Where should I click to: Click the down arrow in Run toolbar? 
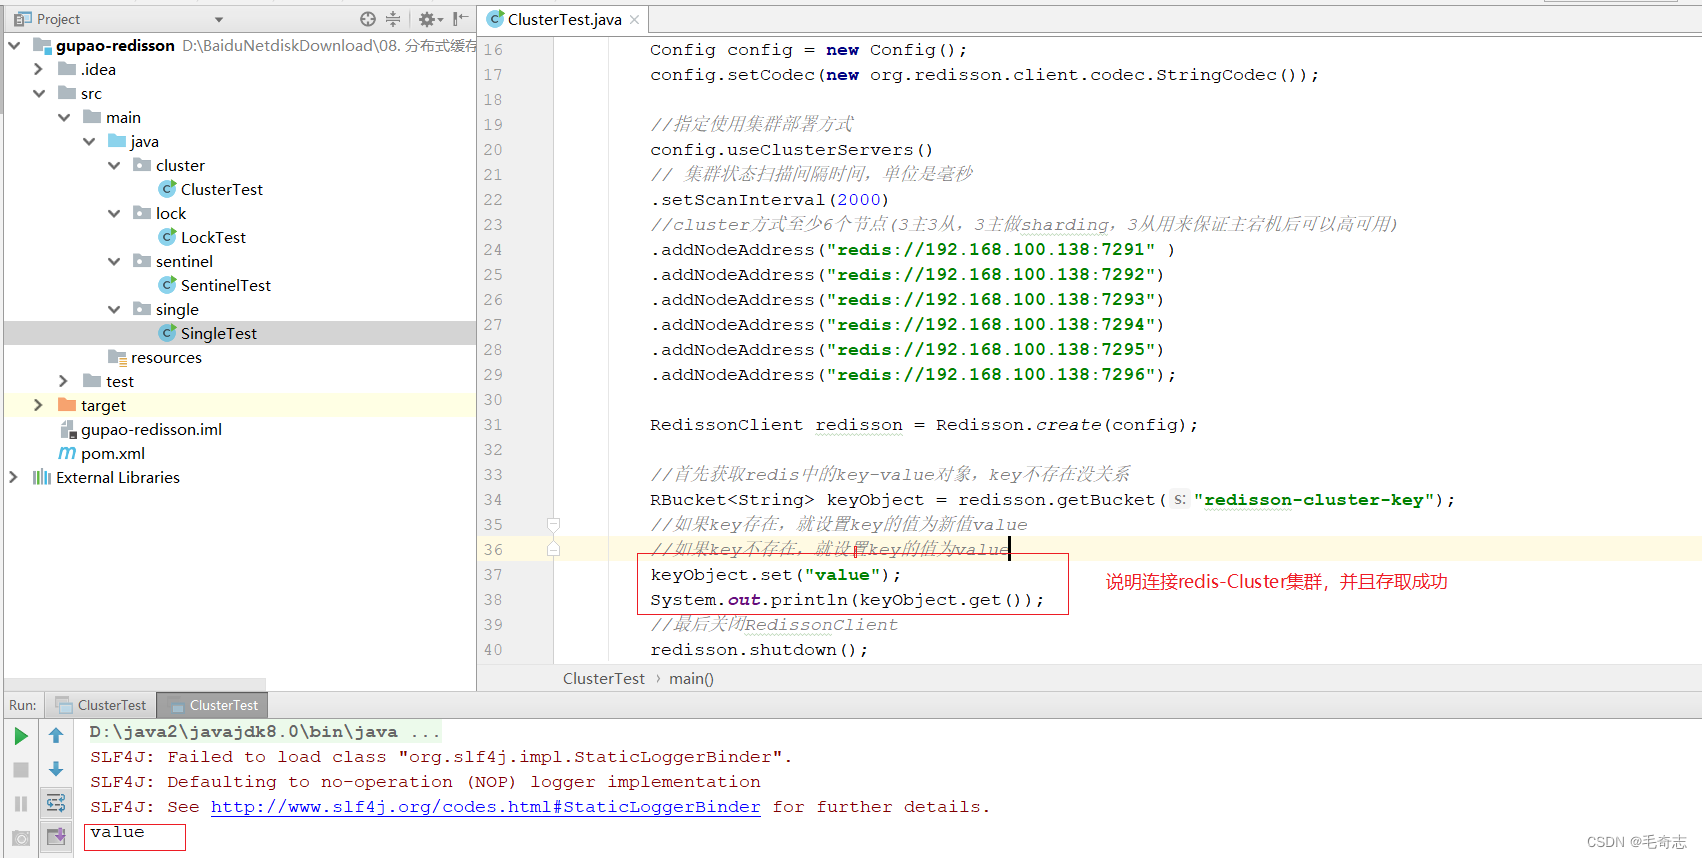click(x=56, y=770)
